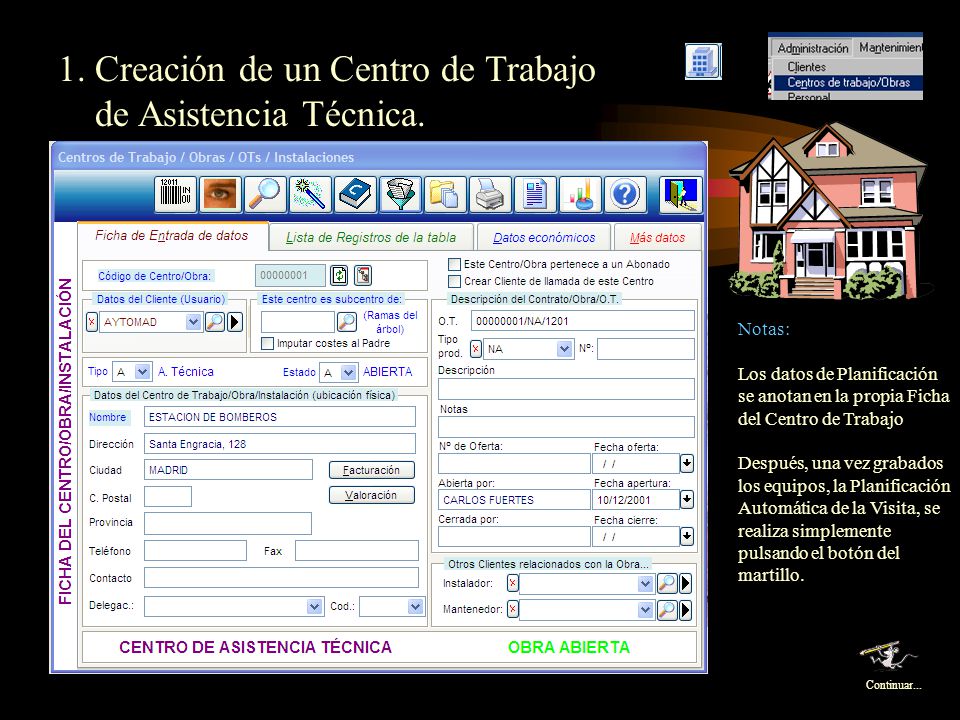Select 'Centros de trabajo/Obras' menu entry

pos(848,83)
